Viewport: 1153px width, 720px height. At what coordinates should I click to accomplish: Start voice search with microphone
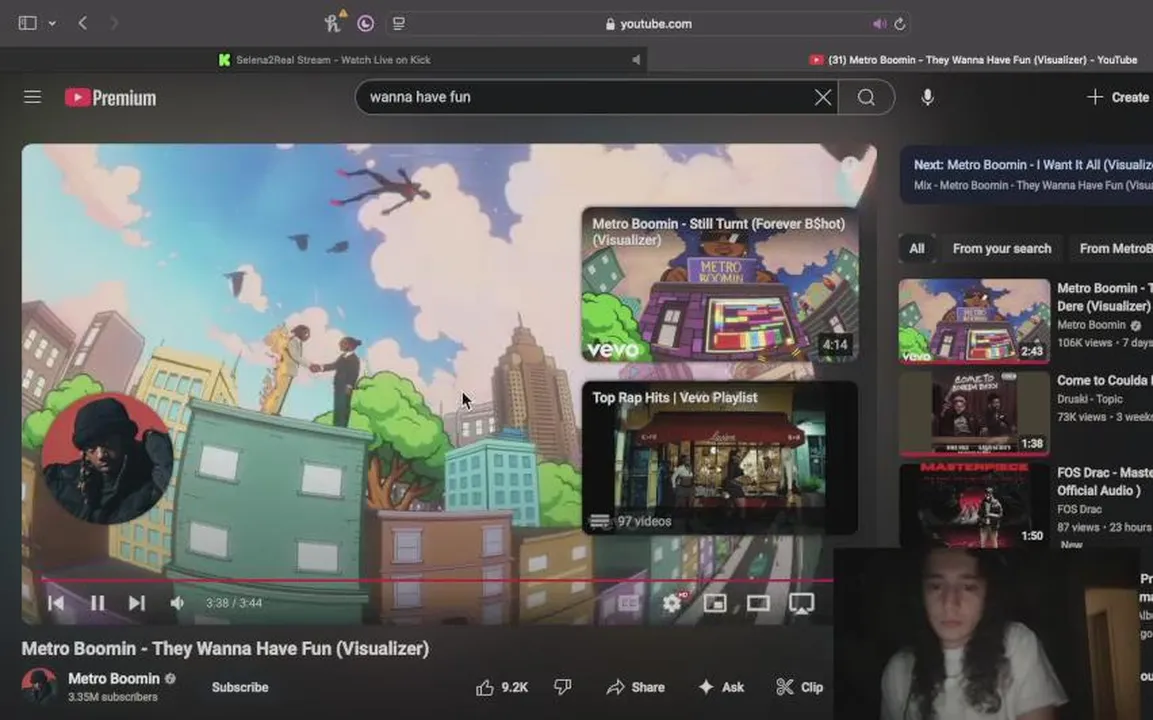(927, 97)
